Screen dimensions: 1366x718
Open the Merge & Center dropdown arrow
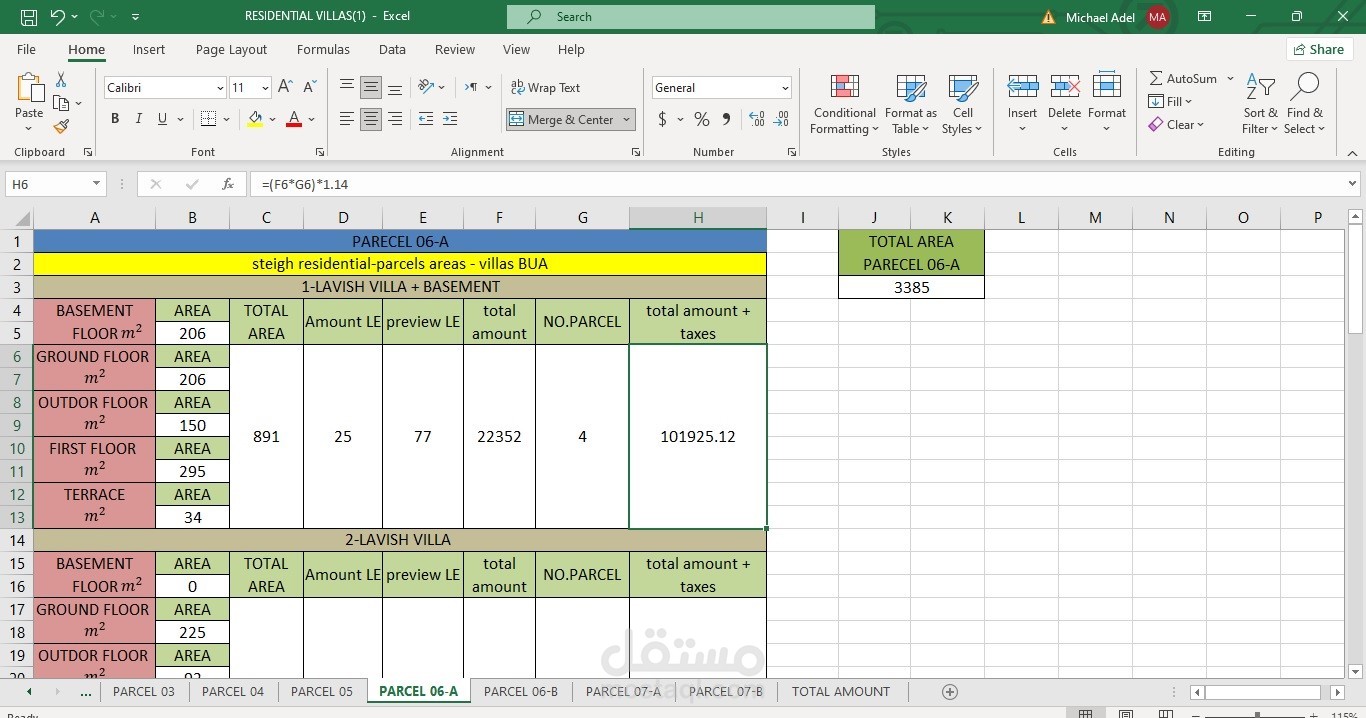627,119
